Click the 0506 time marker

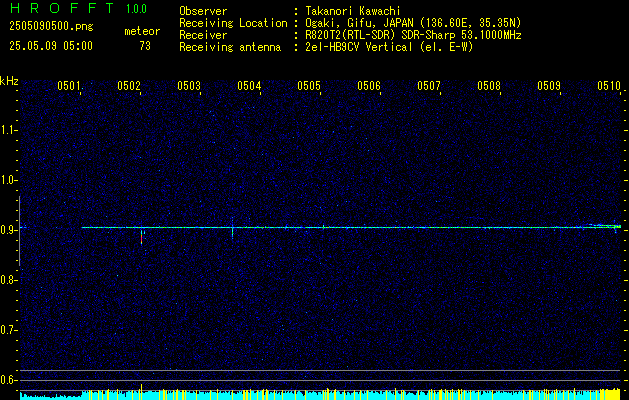[x=369, y=85]
